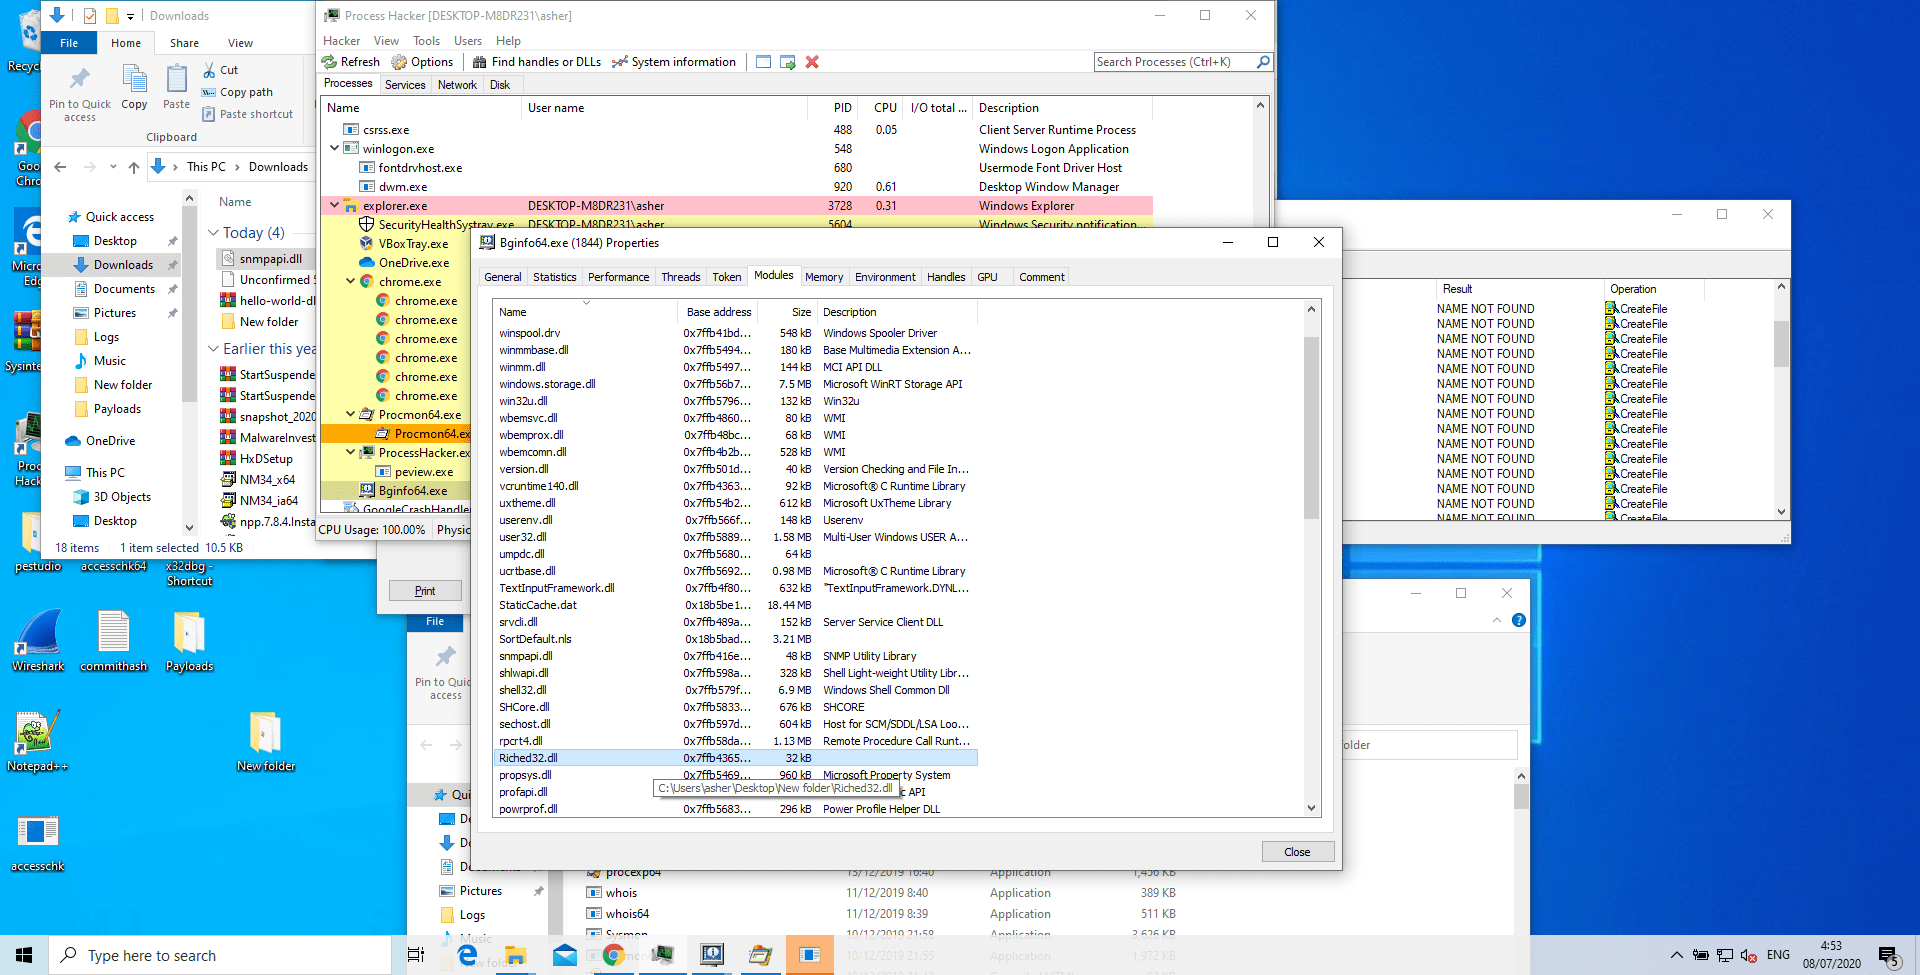The height and width of the screenshot is (975, 1920).
Task: Open the Hacker menu
Action: tap(341, 41)
